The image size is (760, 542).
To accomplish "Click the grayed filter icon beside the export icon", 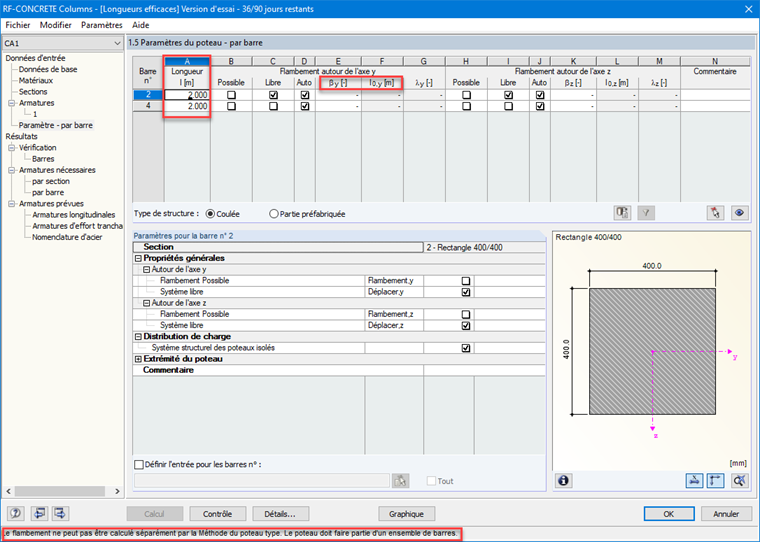I will pyautogui.click(x=646, y=213).
